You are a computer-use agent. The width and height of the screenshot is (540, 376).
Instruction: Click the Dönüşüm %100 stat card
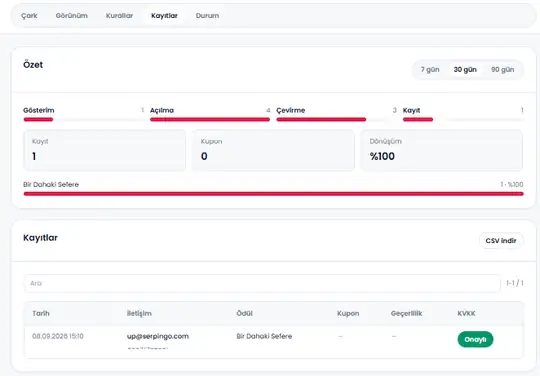(x=442, y=150)
